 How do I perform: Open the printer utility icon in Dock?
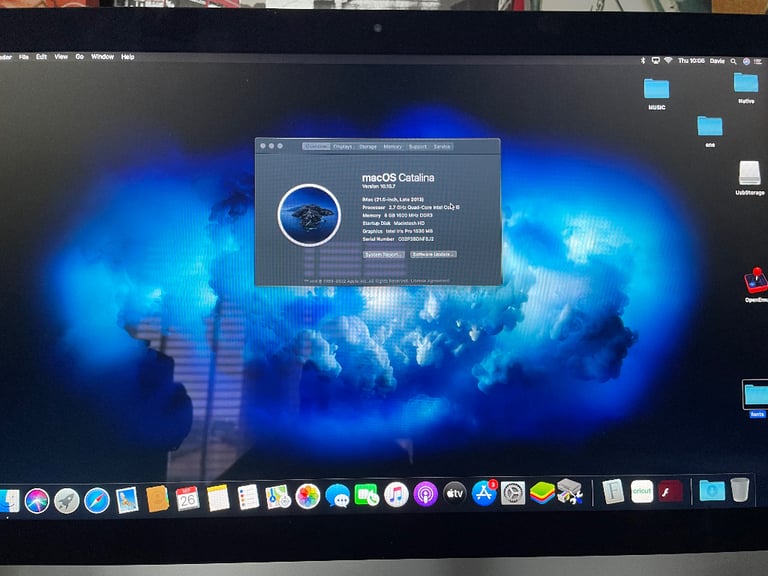tap(570, 491)
